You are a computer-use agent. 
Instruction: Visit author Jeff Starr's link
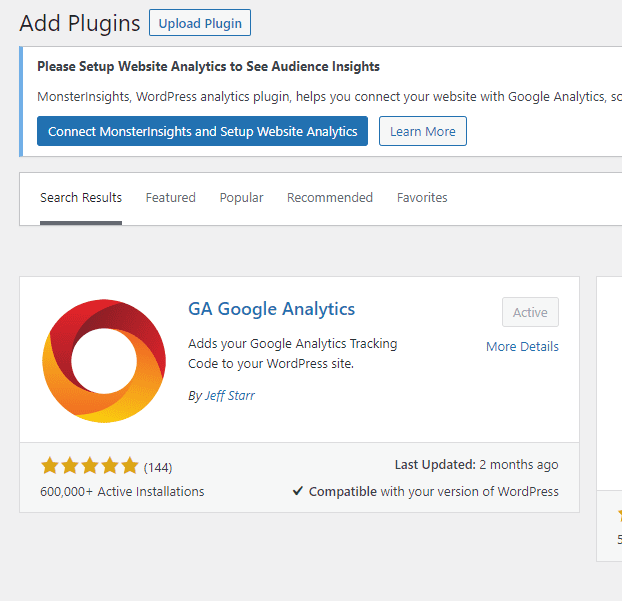click(x=230, y=396)
